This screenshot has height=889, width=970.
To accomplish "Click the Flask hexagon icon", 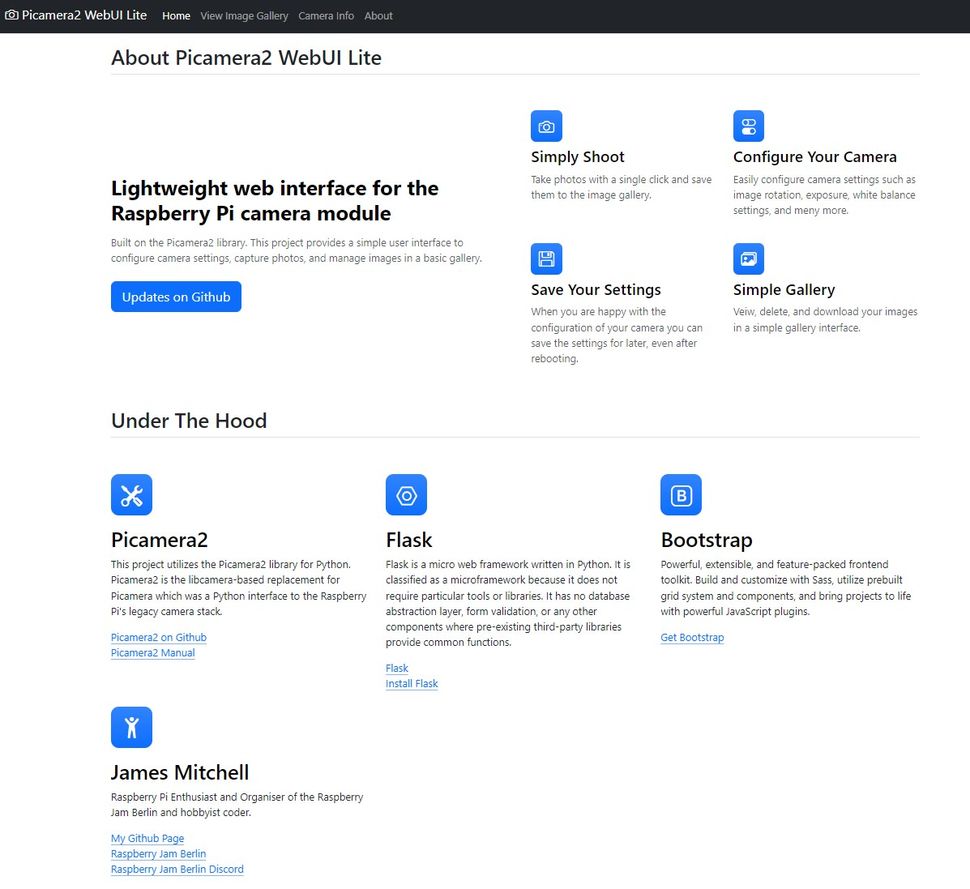I will [406, 495].
